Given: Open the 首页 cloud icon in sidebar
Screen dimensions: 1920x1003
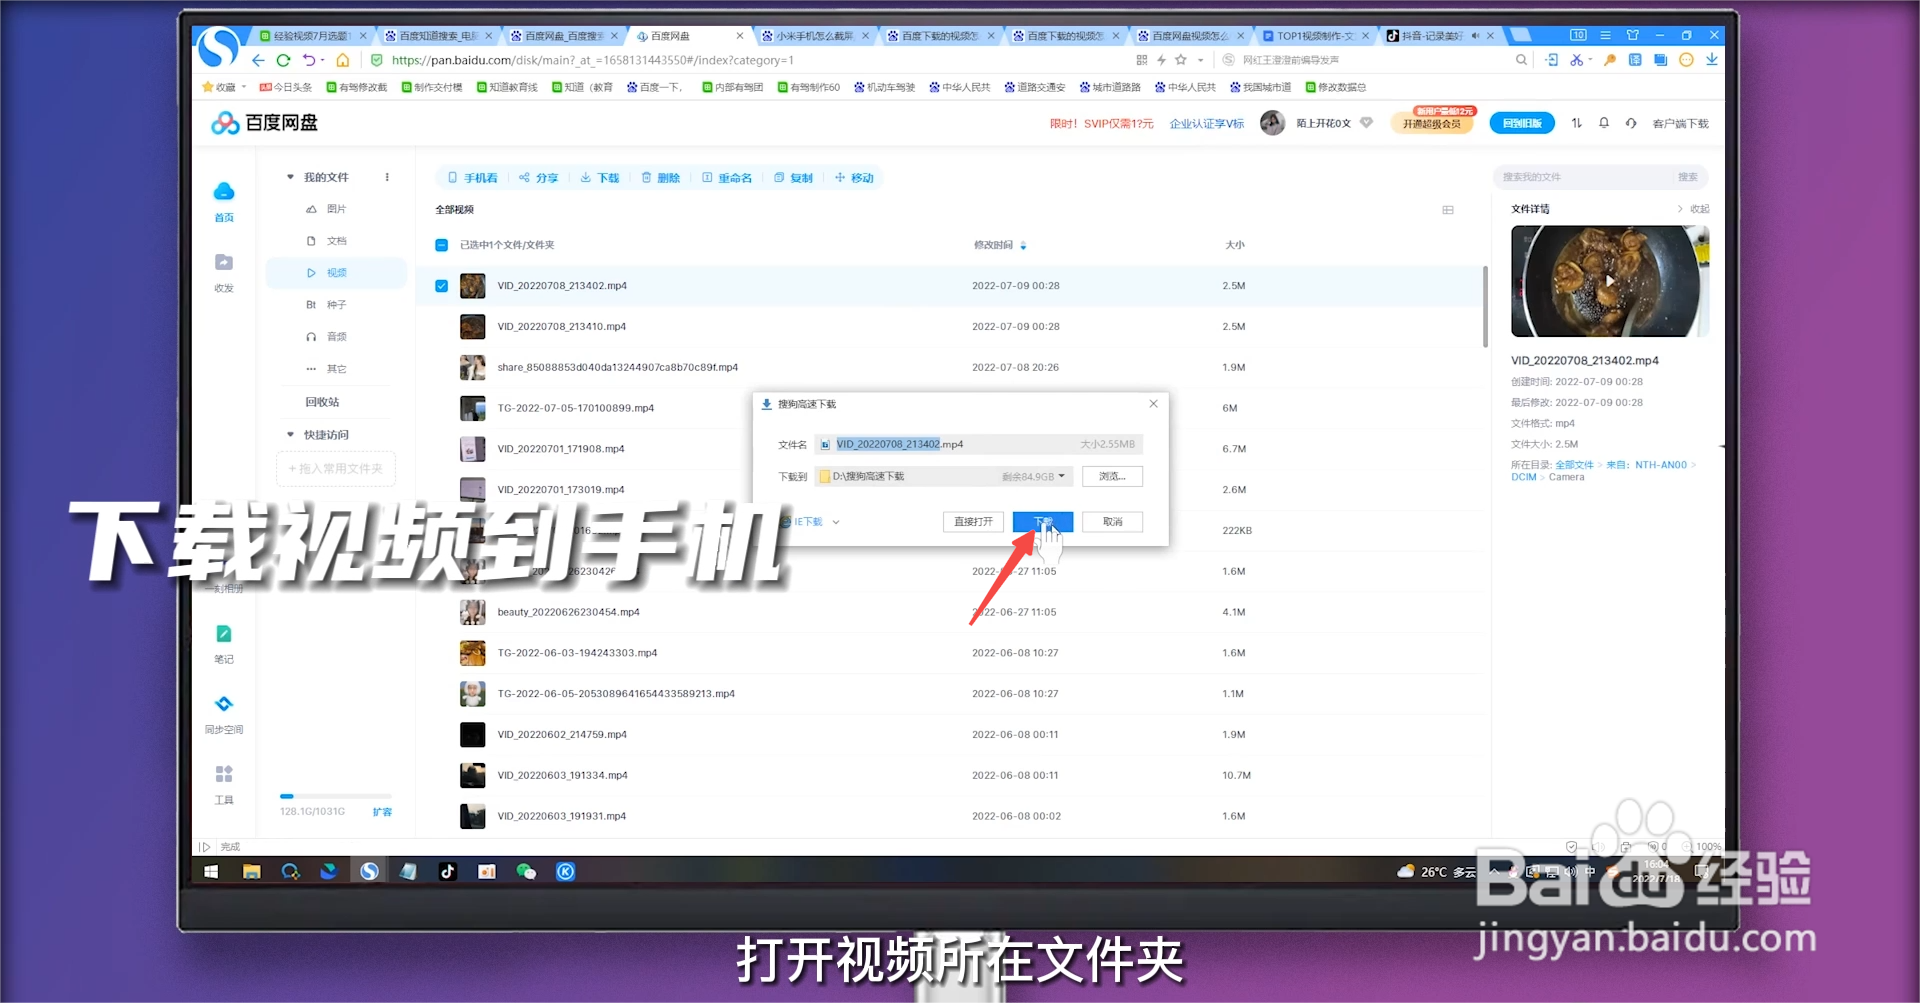Looking at the screenshot, I should tap(224, 191).
